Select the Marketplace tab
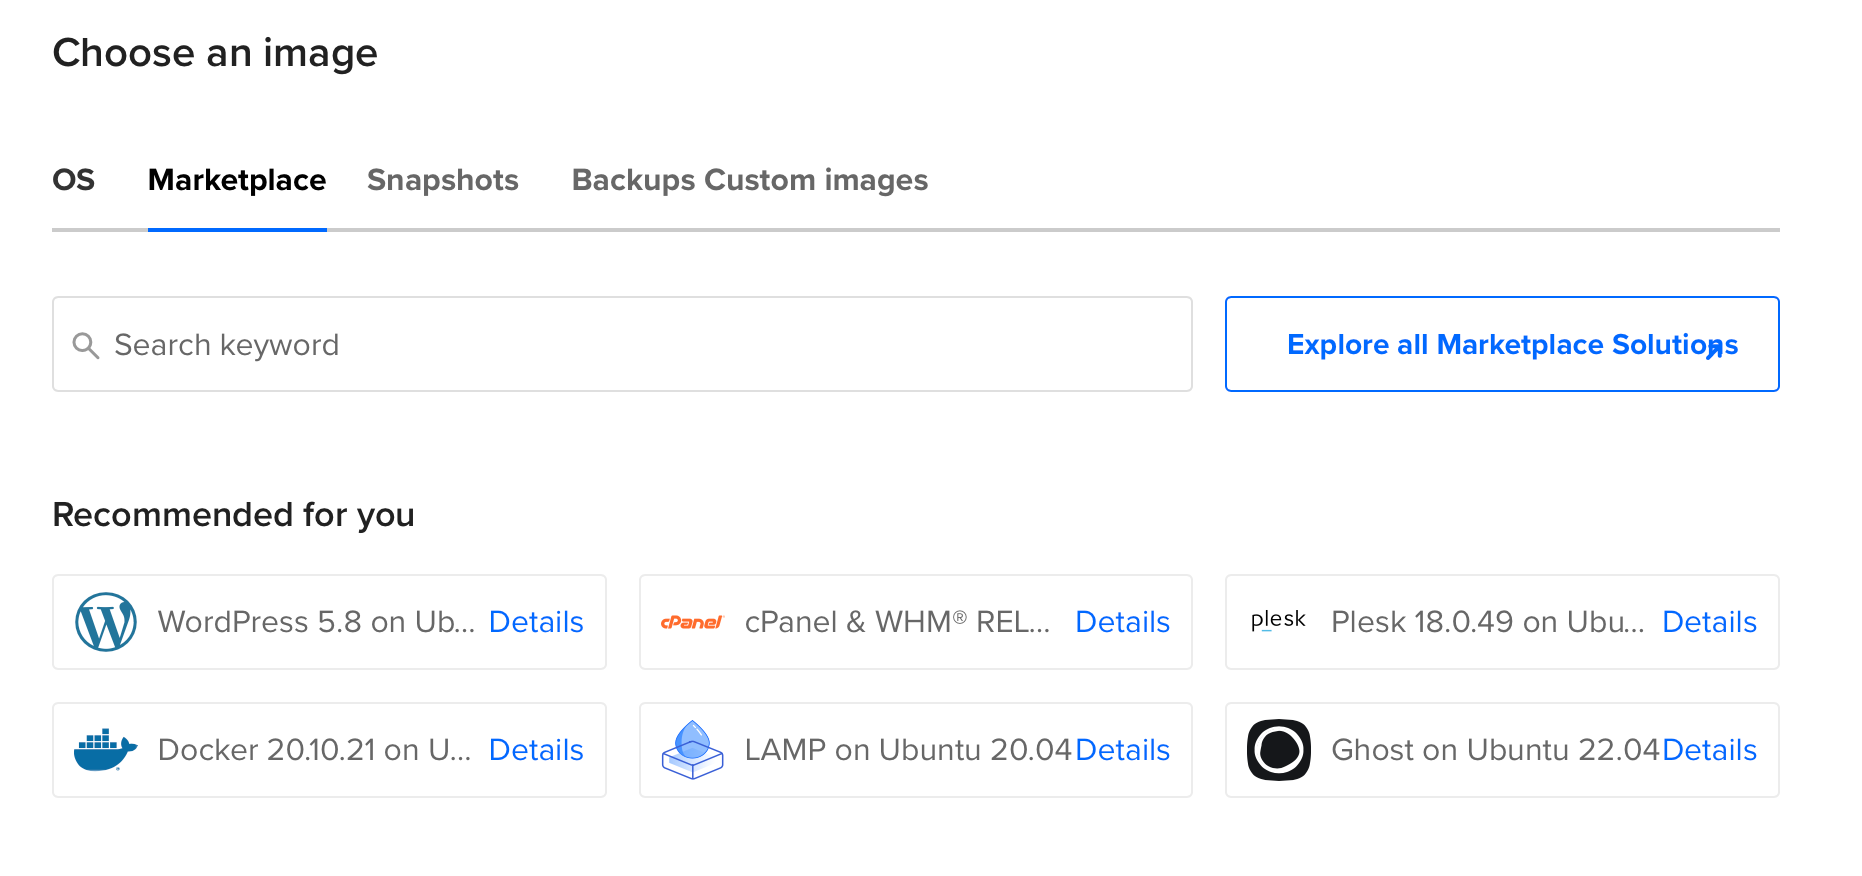The height and width of the screenshot is (876, 1862). pos(237,180)
